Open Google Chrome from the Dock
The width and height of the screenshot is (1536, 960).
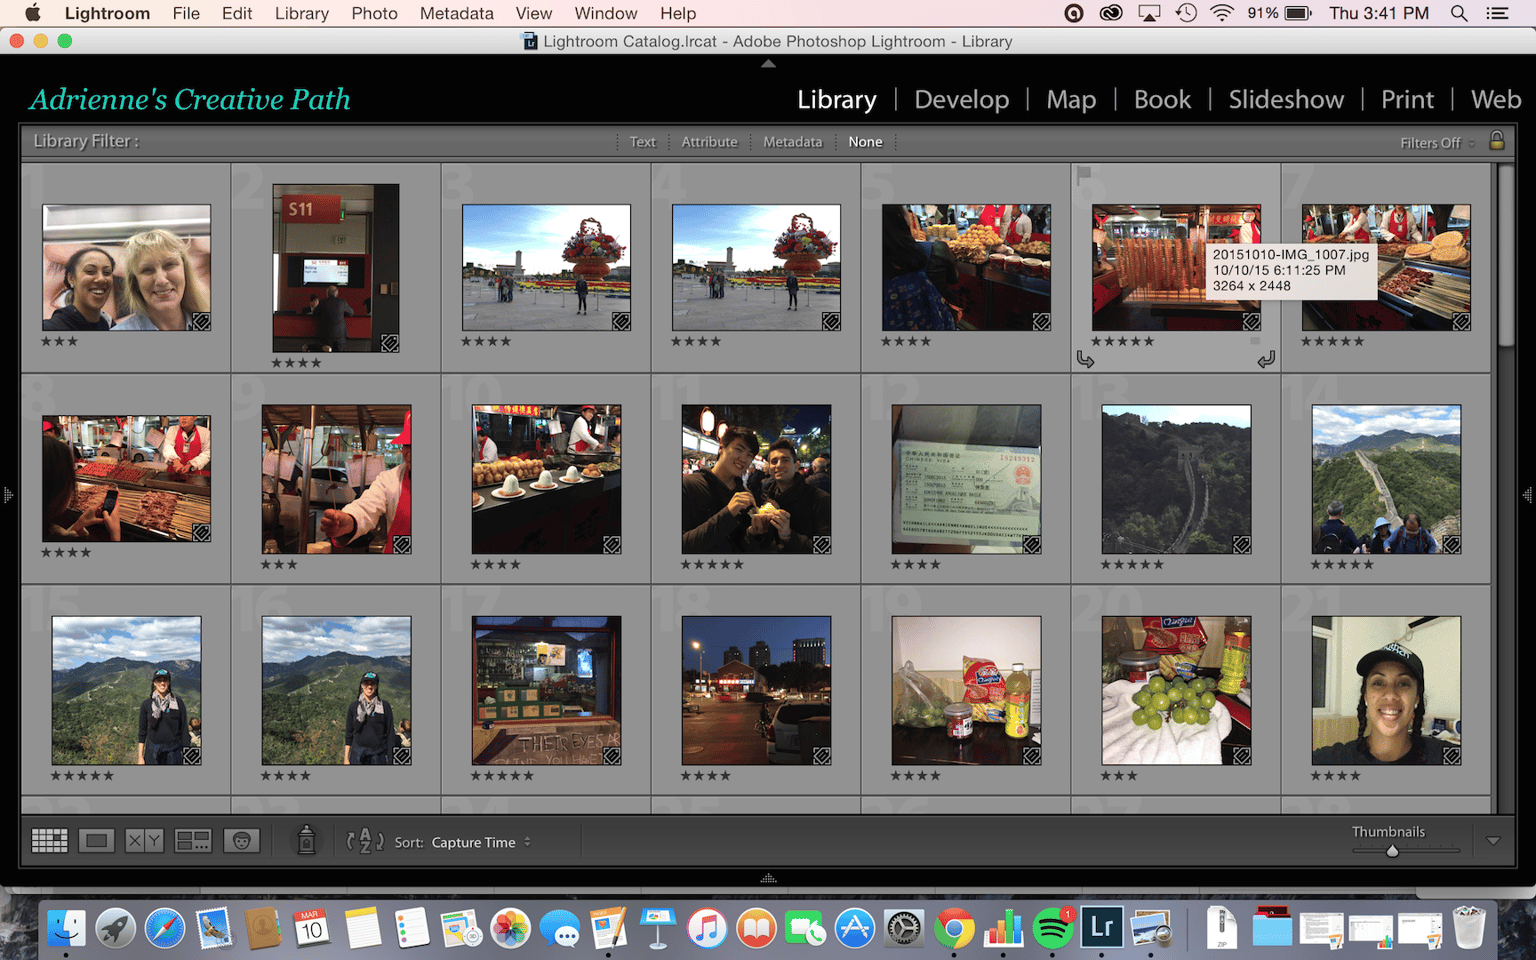954,928
